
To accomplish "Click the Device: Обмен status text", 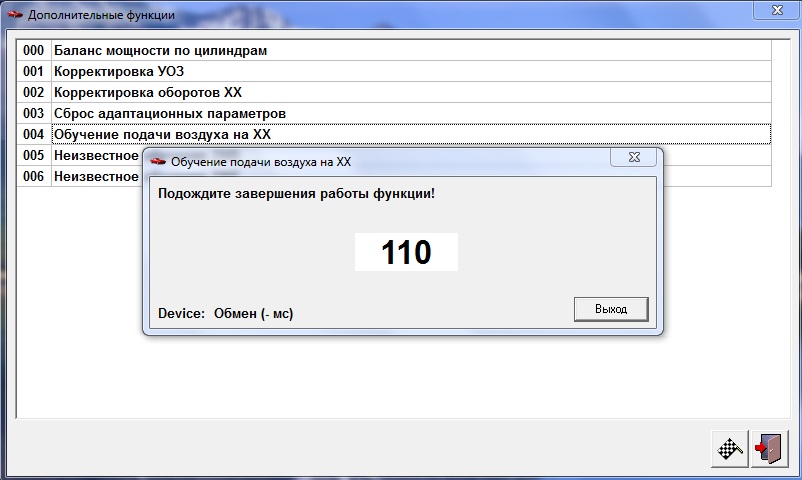I will (225, 314).
